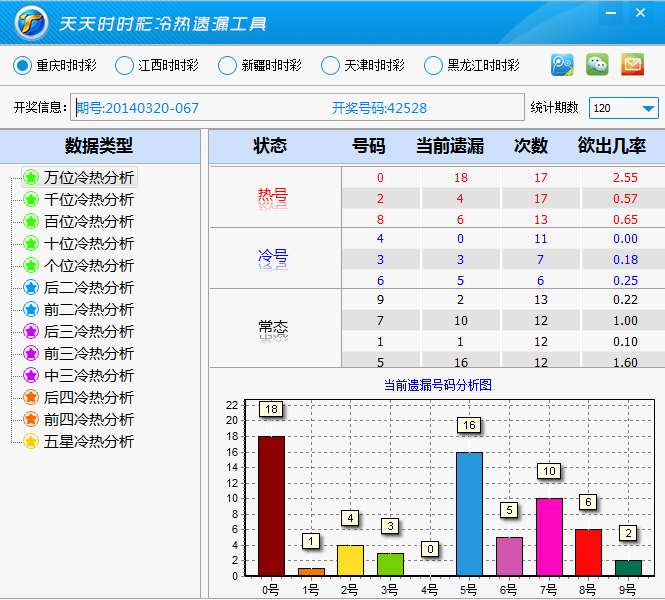
Task: Click the app logo icon in title bar
Action: (31, 22)
